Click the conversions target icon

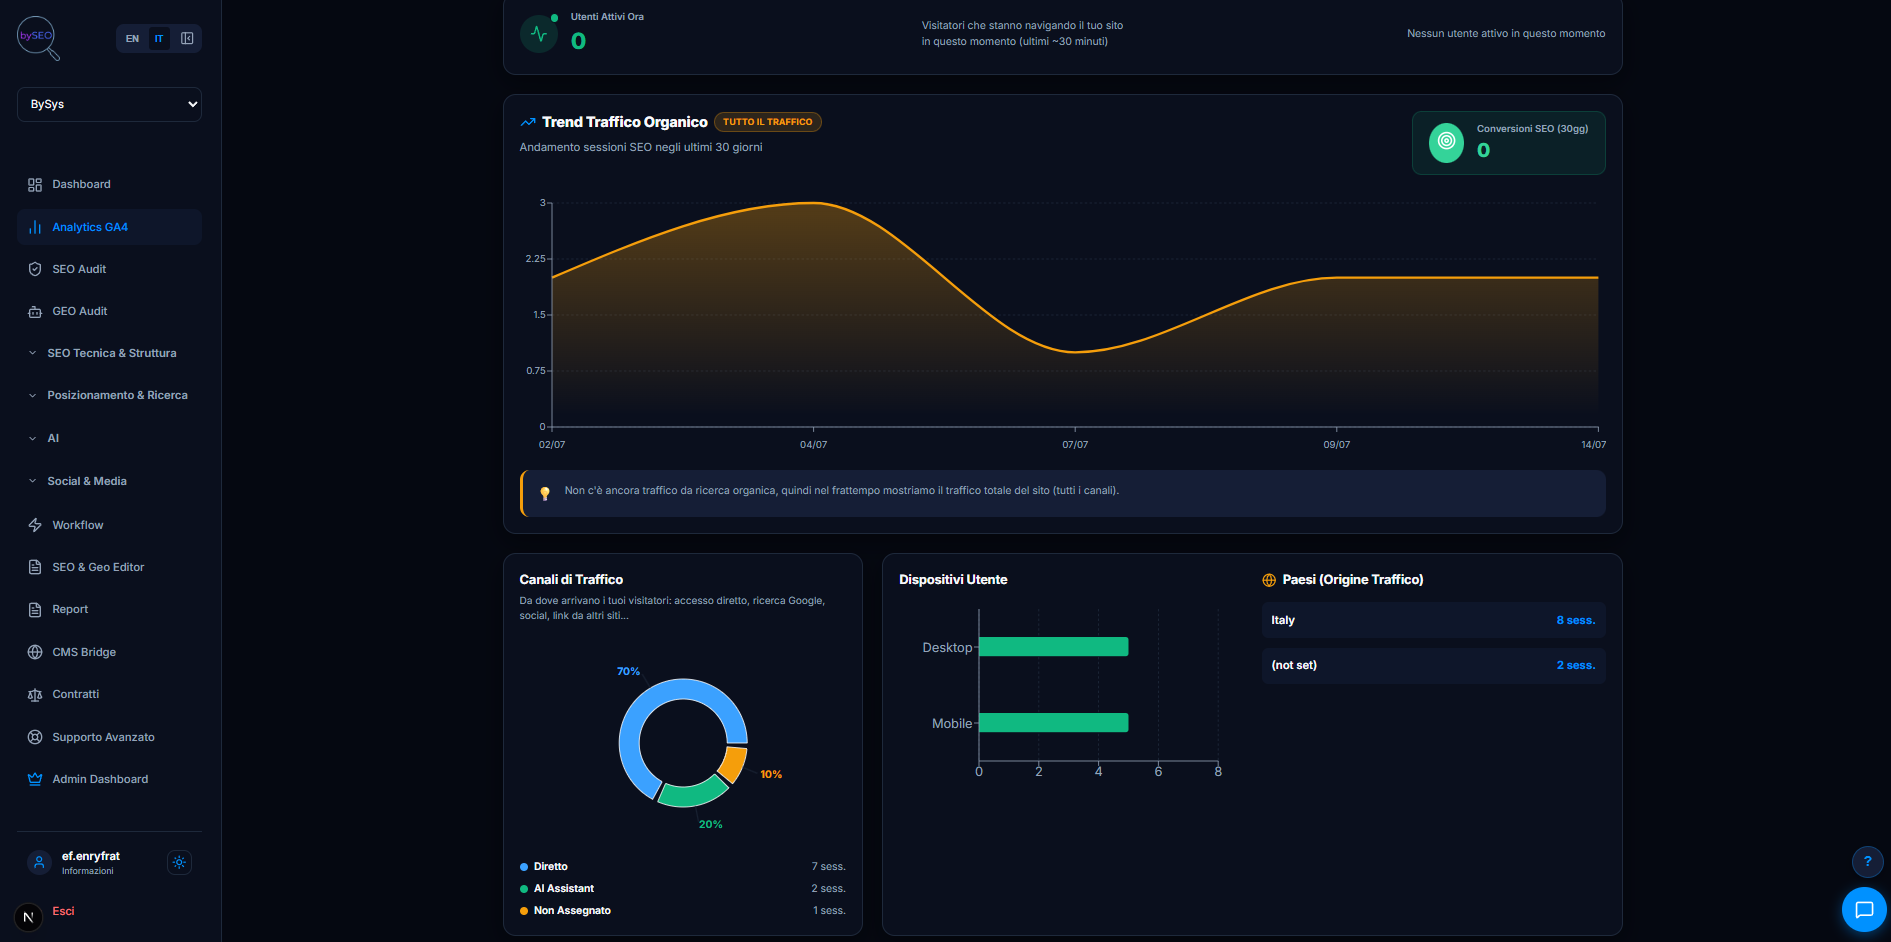(x=1446, y=142)
